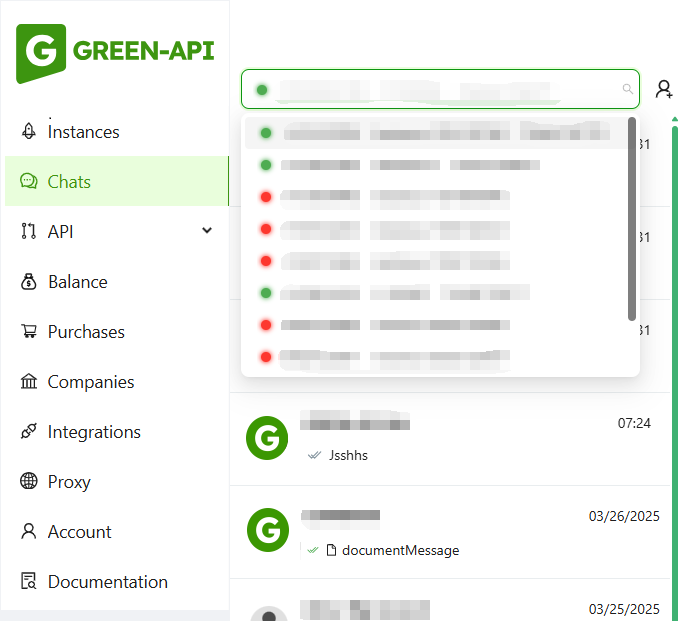The height and width of the screenshot is (621, 680).
Task: Open the Account menu item
Action: coord(79,532)
